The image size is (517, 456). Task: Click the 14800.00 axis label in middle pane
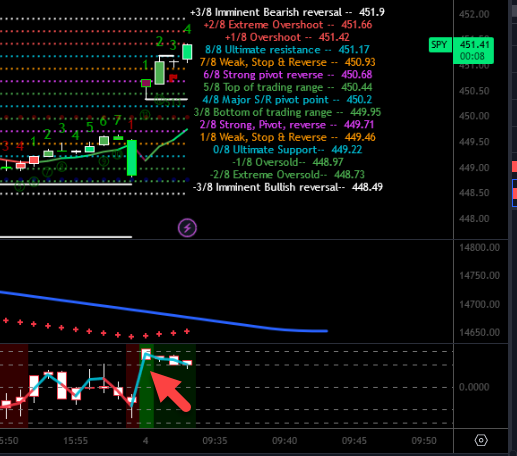tap(479, 248)
